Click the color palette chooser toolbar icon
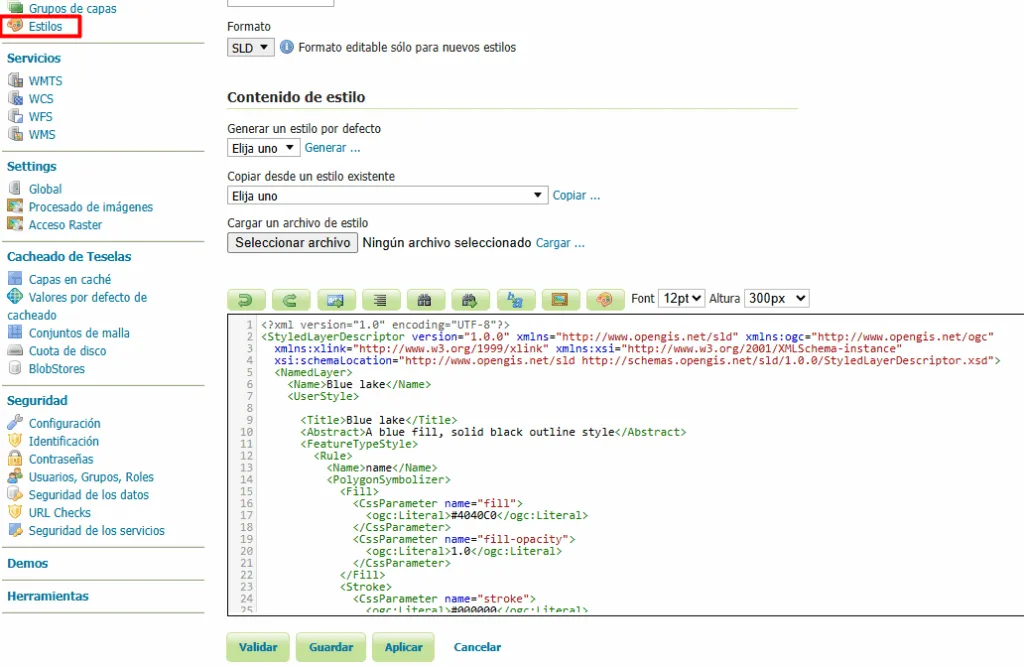The height and width of the screenshot is (667, 1024). [605, 299]
